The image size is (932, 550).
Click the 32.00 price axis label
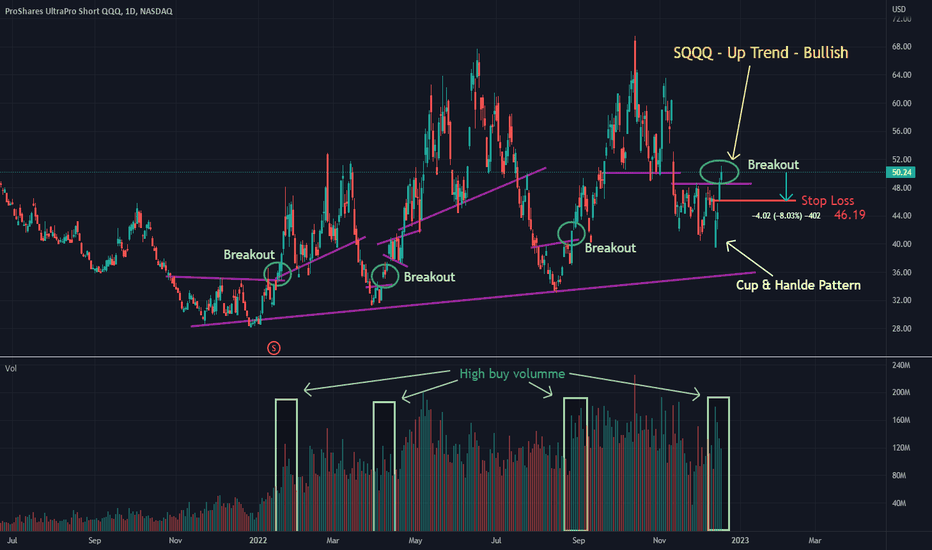pos(901,300)
